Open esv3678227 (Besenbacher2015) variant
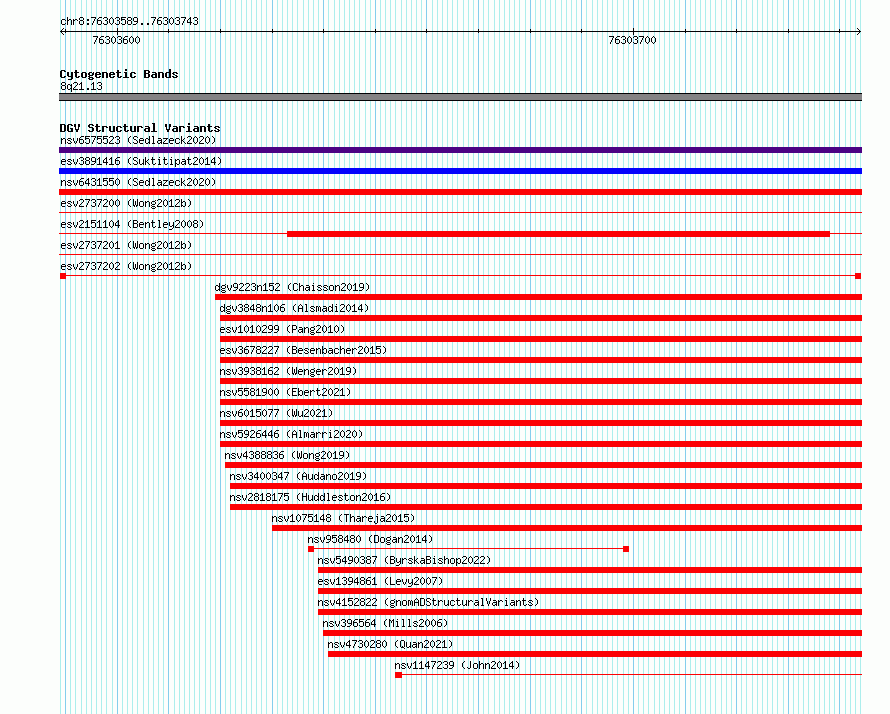890x714 pixels. tap(303, 350)
